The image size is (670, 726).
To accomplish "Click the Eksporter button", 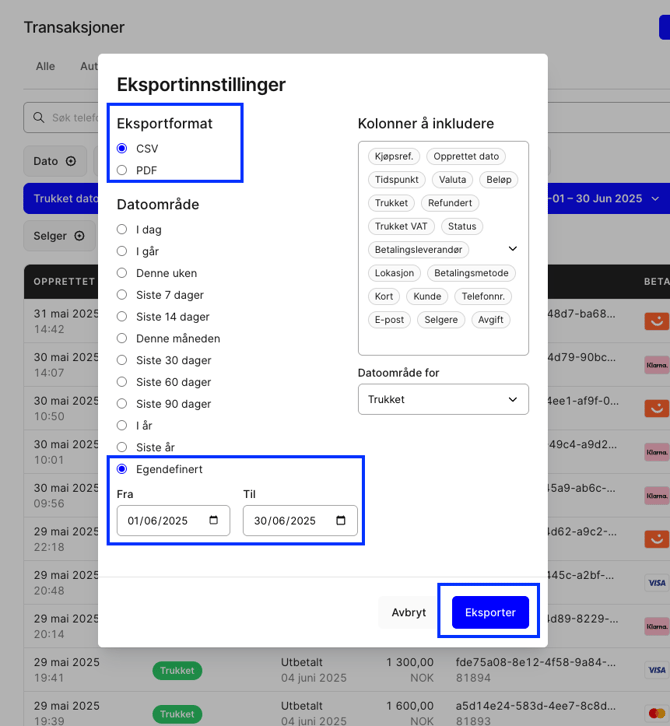I will click(490, 612).
